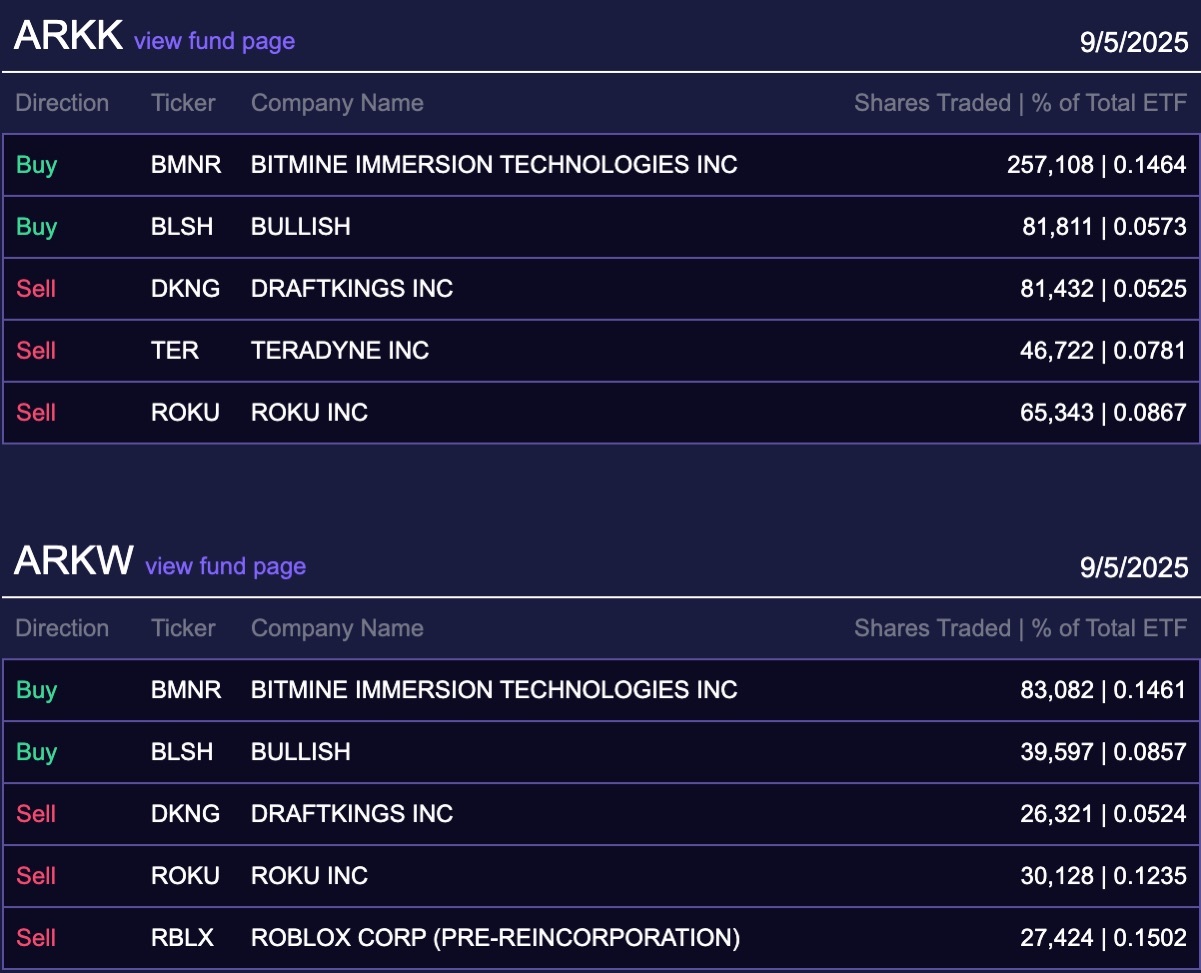
Task: Click the ARKW fund title
Action: click(x=73, y=561)
